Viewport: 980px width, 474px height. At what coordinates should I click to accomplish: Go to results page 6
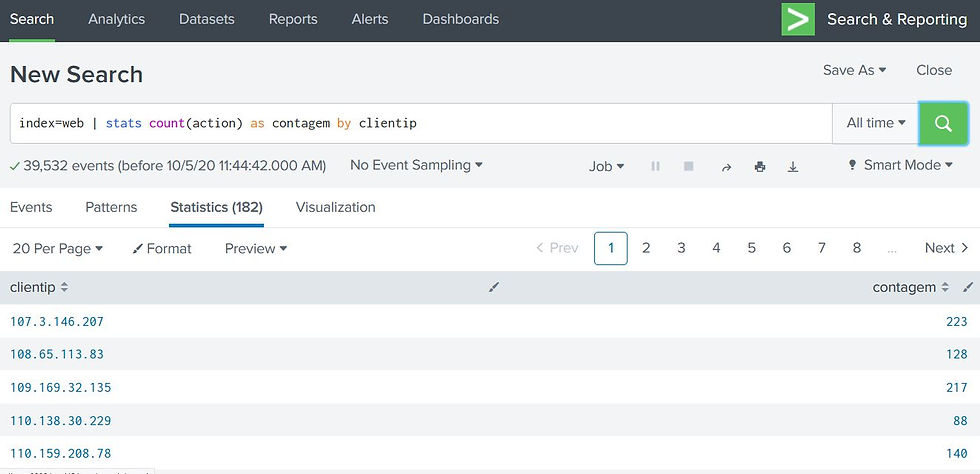(786, 248)
